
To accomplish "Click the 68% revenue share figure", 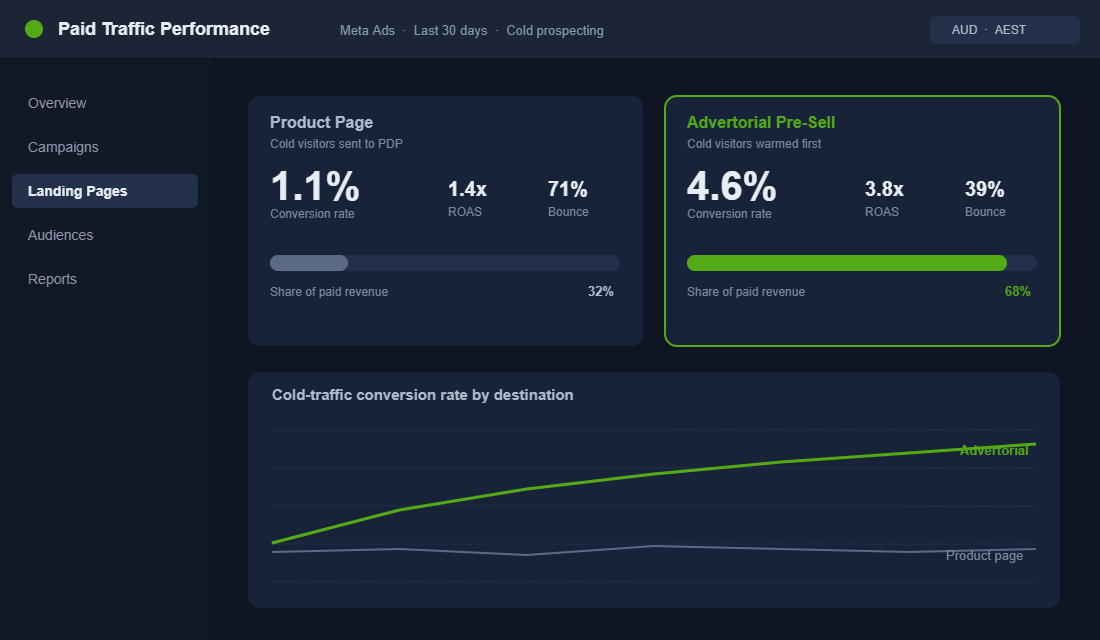I will pyautogui.click(x=1017, y=291).
